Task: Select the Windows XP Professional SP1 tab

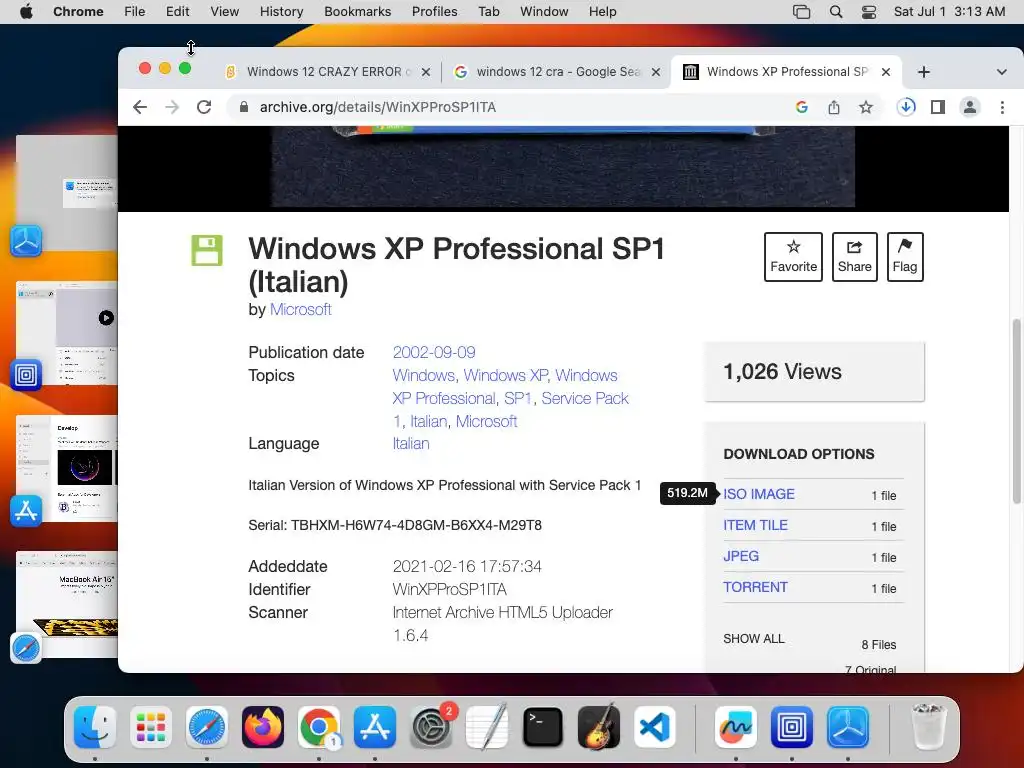Action: coord(786,72)
